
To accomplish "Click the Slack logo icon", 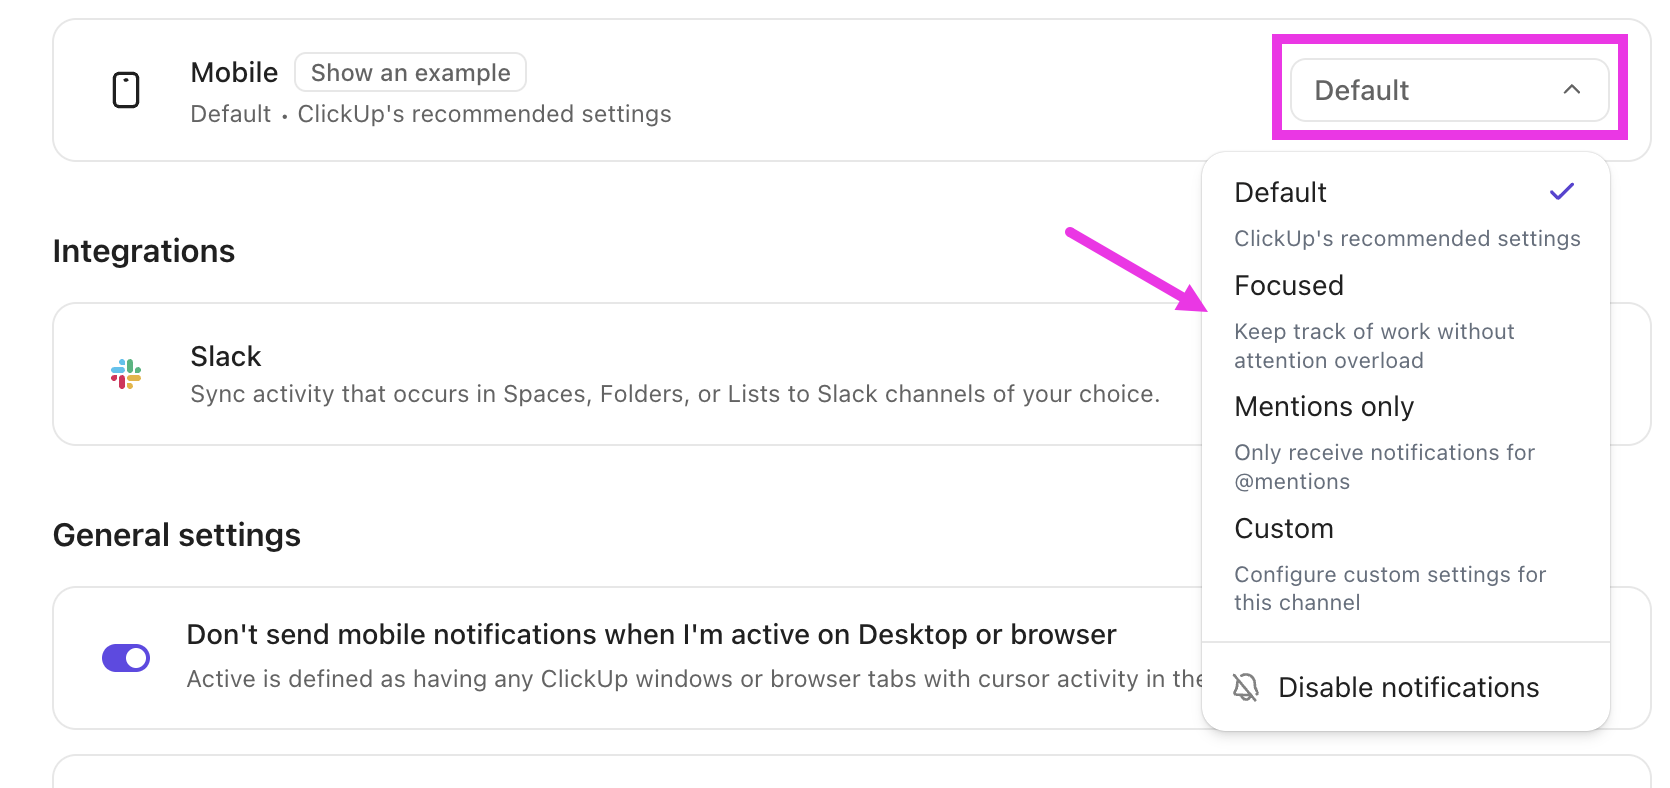I will coord(126,374).
